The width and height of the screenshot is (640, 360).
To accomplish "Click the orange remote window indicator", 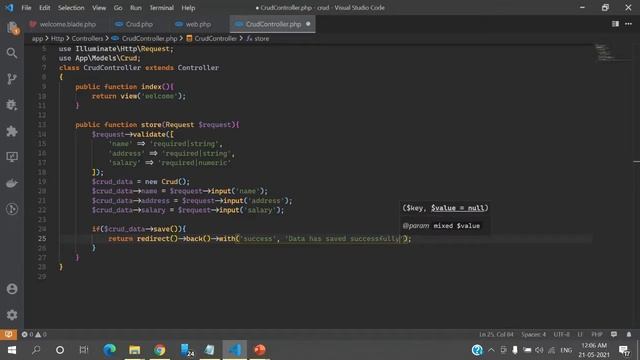I will pos(8,334).
